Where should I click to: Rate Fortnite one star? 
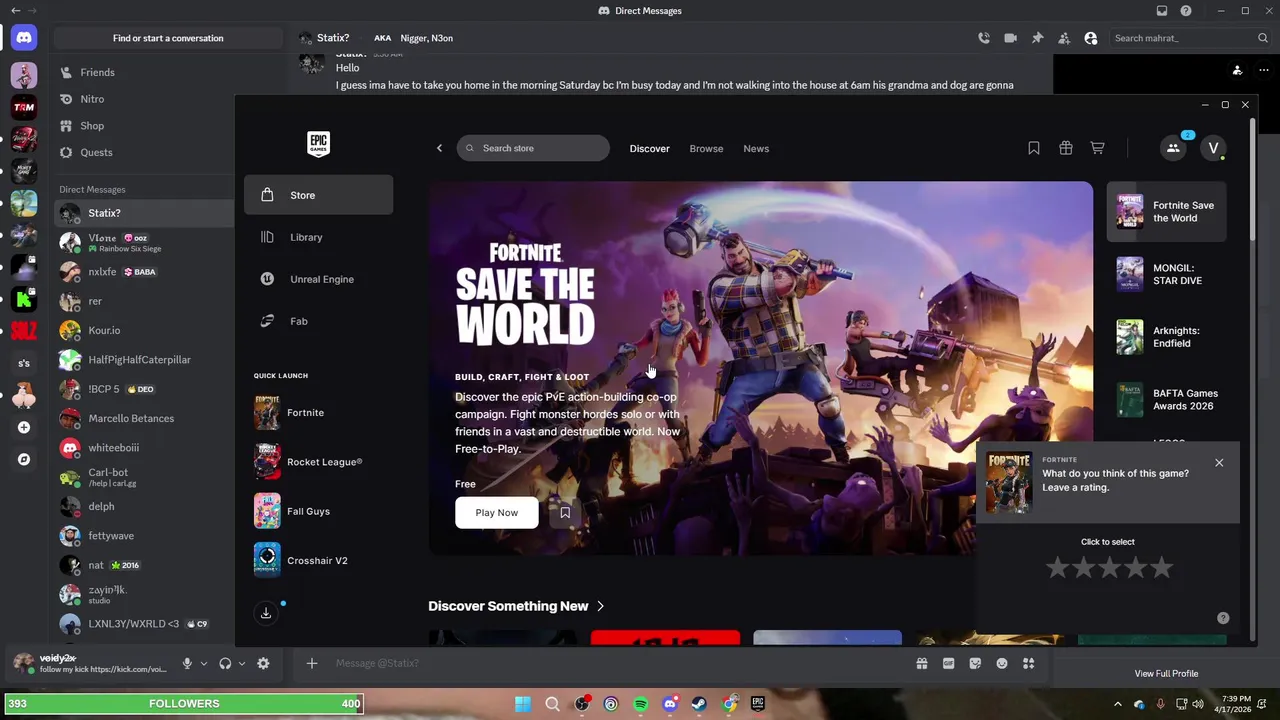click(x=1057, y=568)
